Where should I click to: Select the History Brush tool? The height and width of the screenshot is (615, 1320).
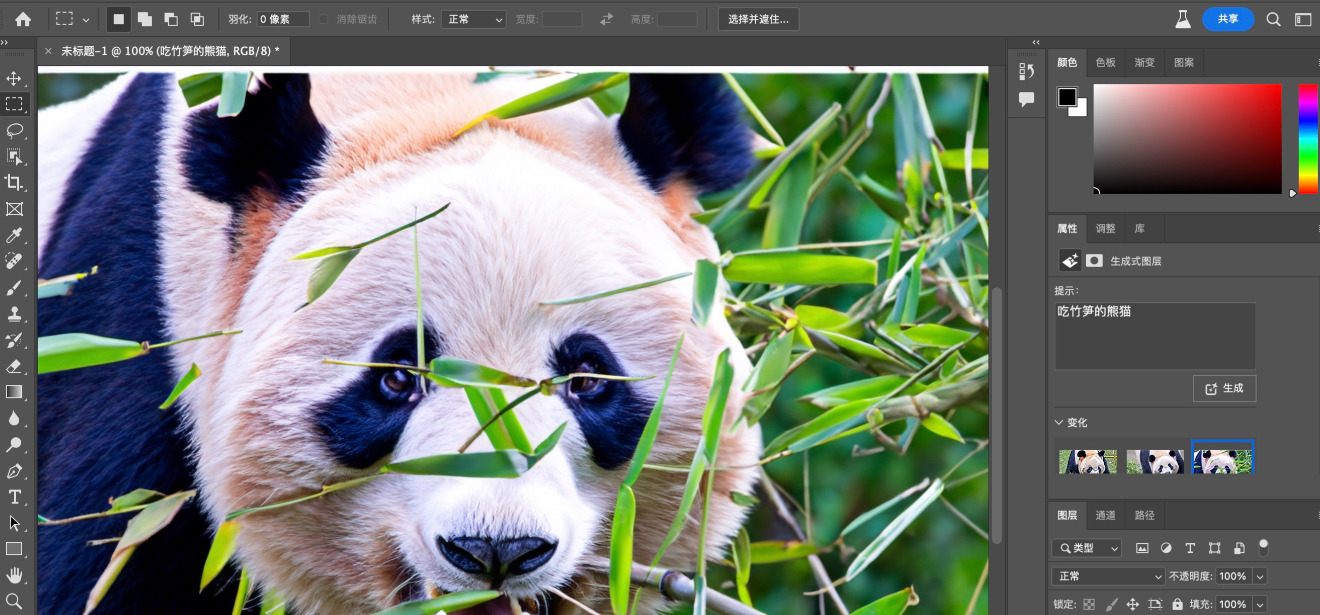coord(14,340)
